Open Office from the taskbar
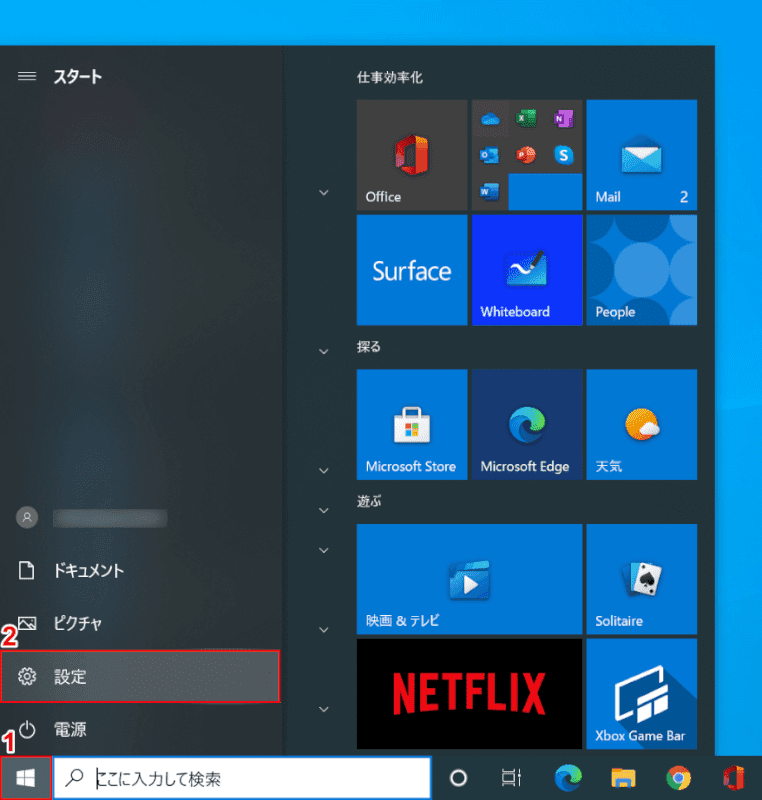This screenshot has height=800, width=762. pyautogui.click(x=733, y=778)
